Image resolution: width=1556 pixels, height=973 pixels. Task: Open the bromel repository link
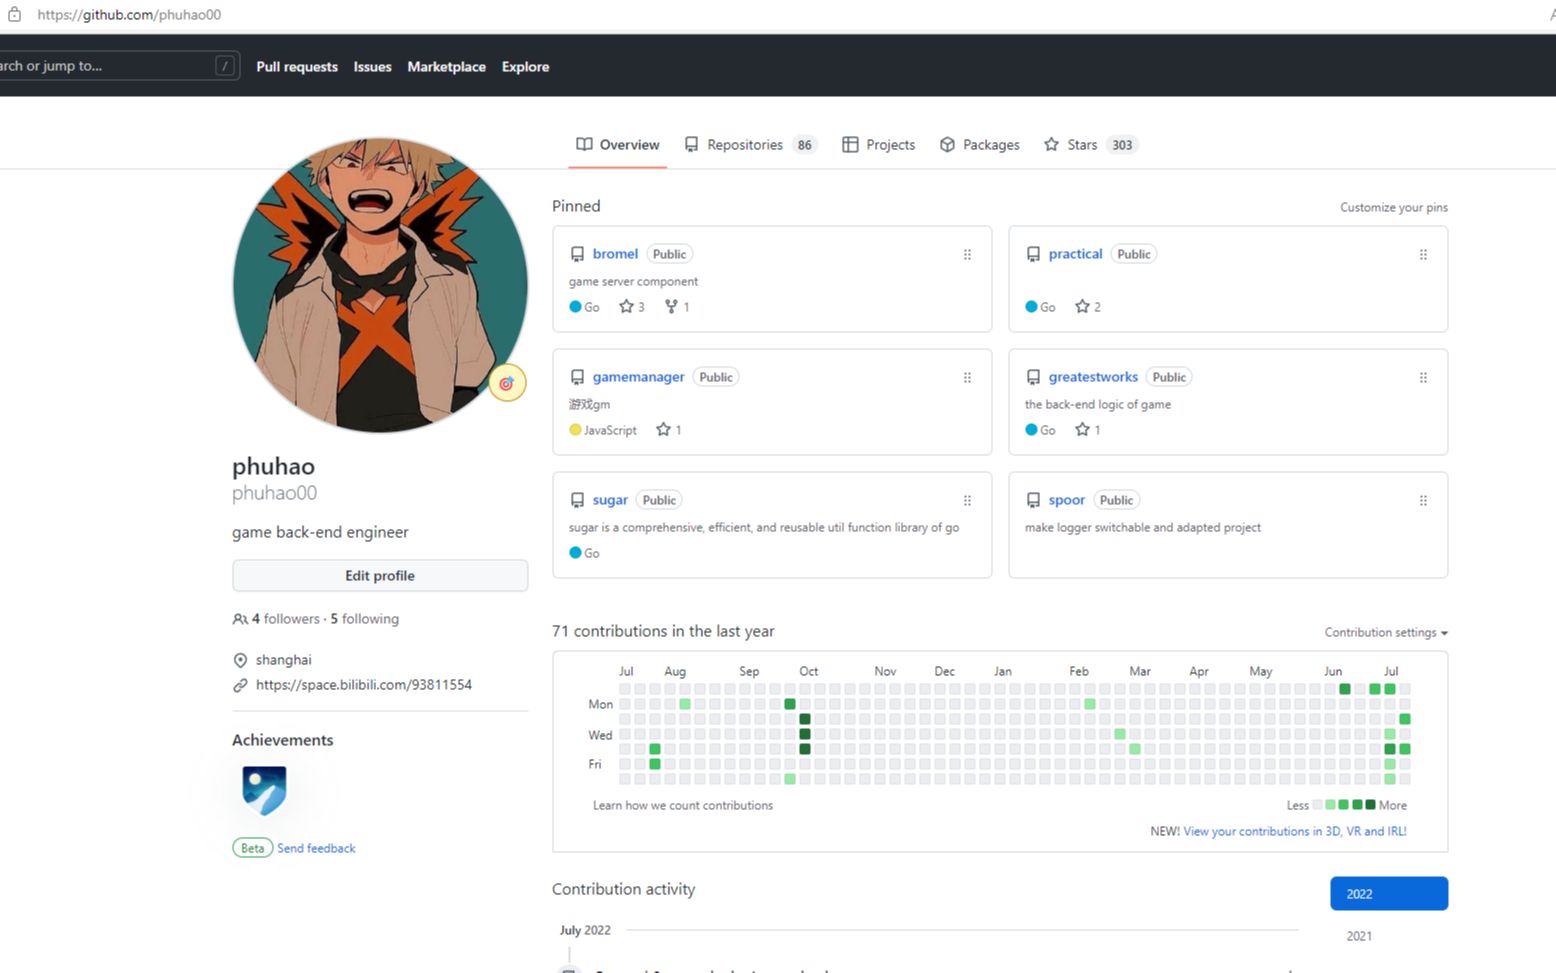coord(615,254)
